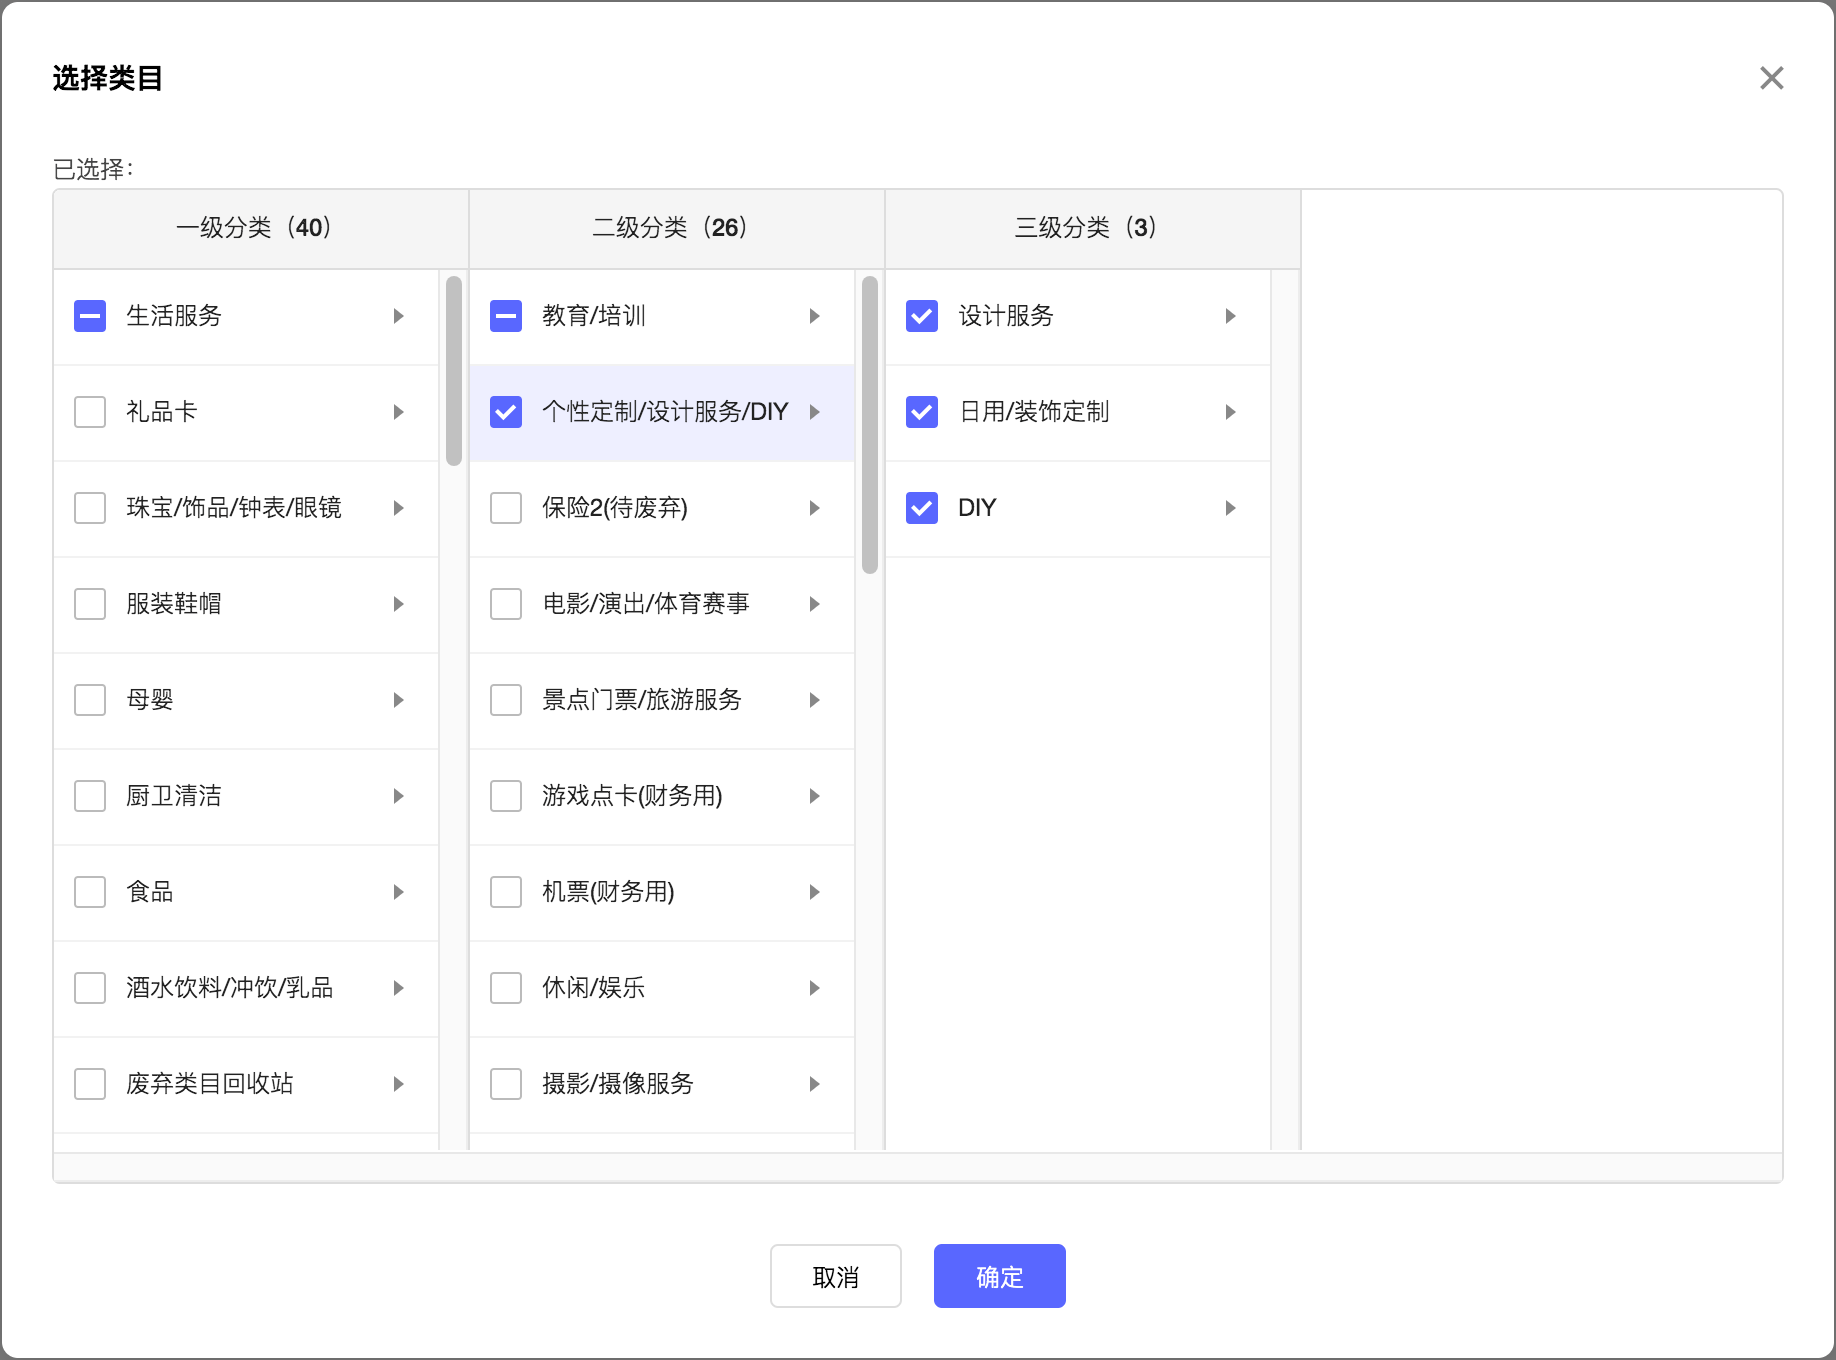Check the 游戏点卡(财务用) checkbox
Image resolution: width=1836 pixels, height=1360 pixels.
click(x=506, y=796)
